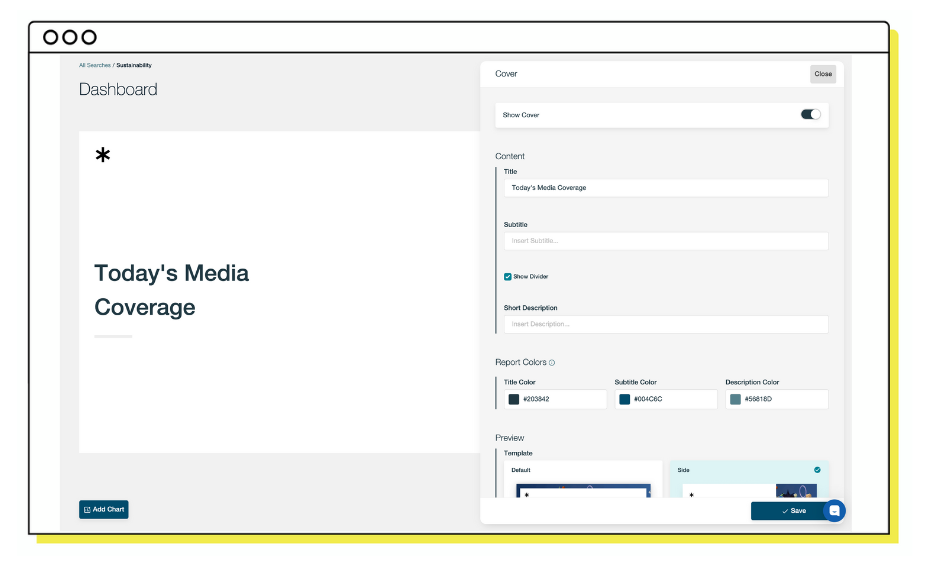The width and height of the screenshot is (929, 566).
Task: Toggle the Show Cover switch
Action: pos(810,115)
